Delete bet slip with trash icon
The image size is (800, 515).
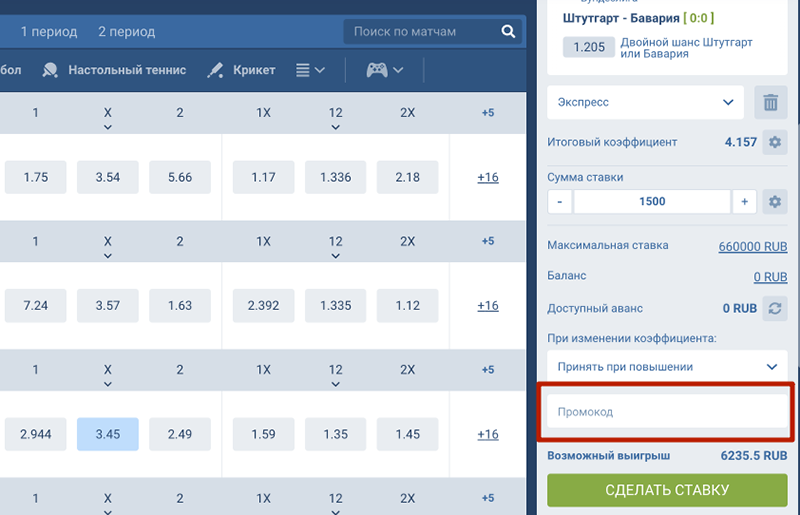[x=770, y=102]
